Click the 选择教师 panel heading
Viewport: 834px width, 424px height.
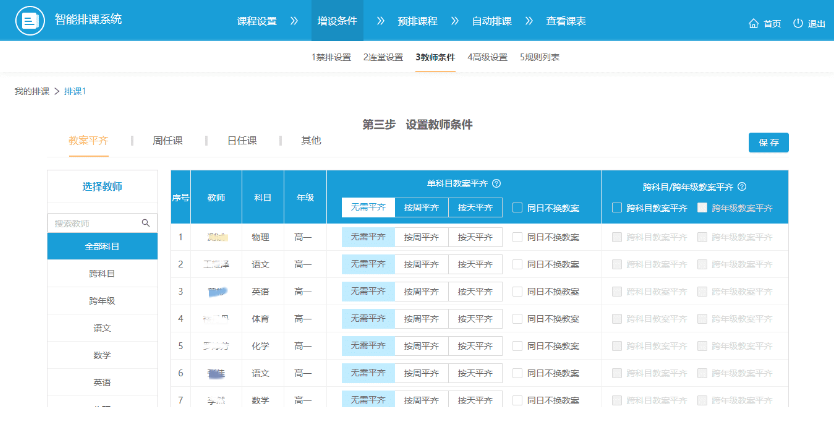click(x=102, y=187)
